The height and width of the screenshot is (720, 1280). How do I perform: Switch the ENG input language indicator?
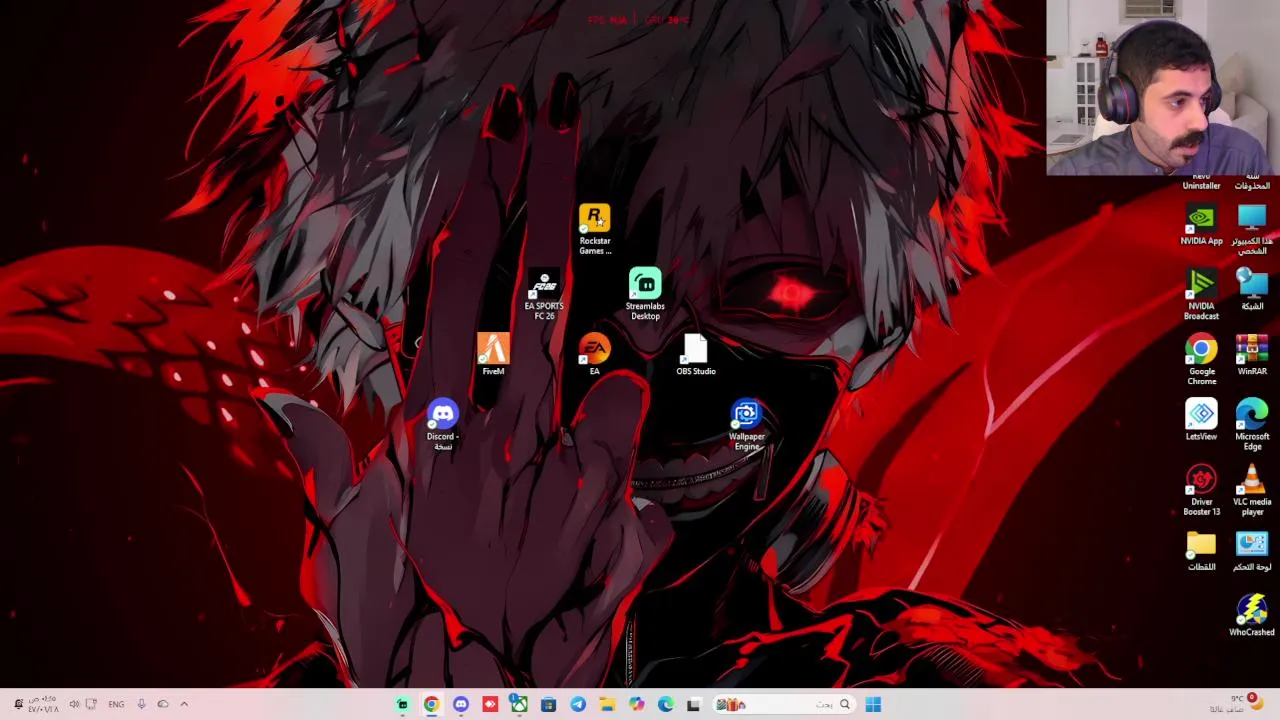116,704
